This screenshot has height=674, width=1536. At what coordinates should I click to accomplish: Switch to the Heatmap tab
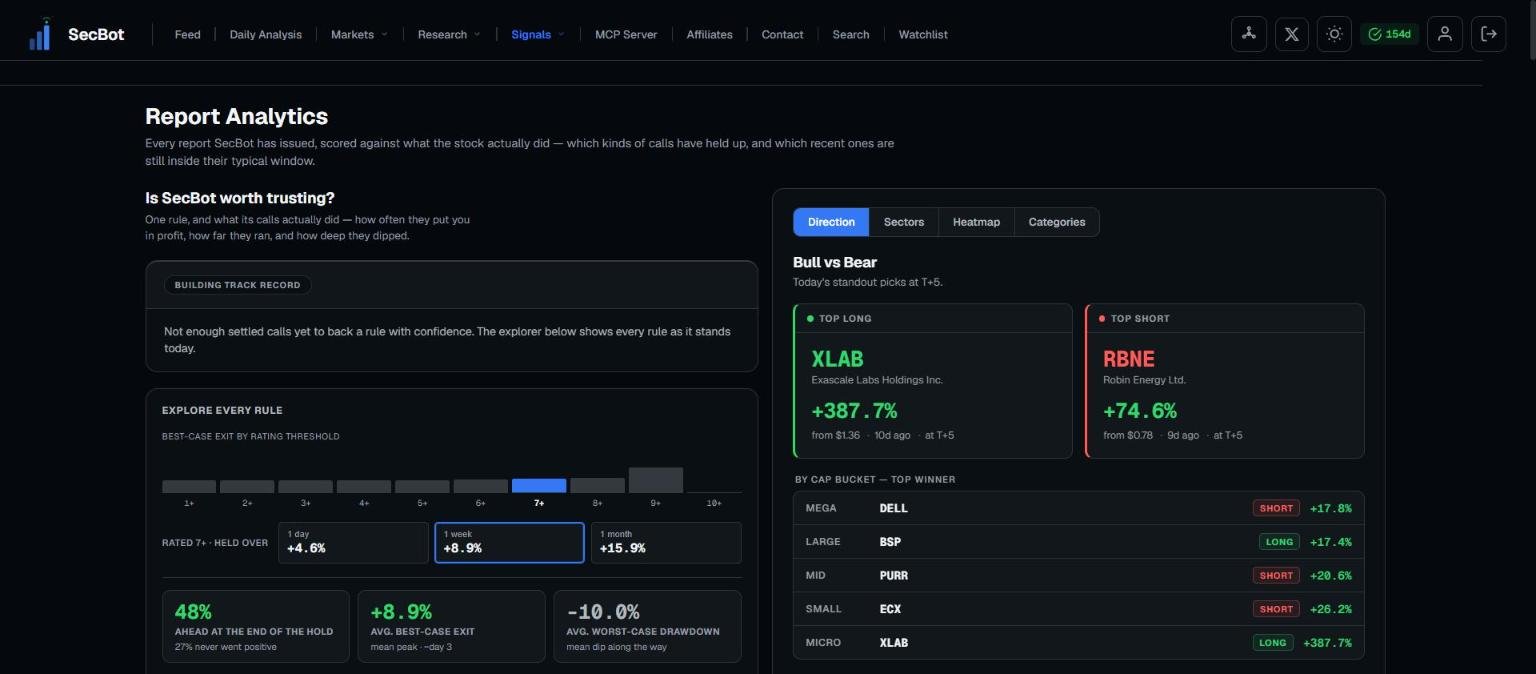(976, 222)
